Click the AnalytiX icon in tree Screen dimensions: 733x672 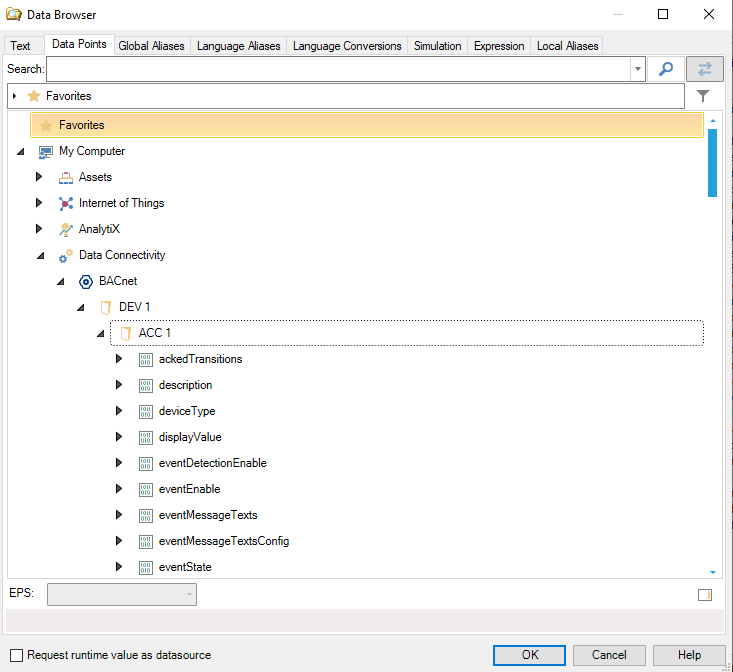[66, 229]
